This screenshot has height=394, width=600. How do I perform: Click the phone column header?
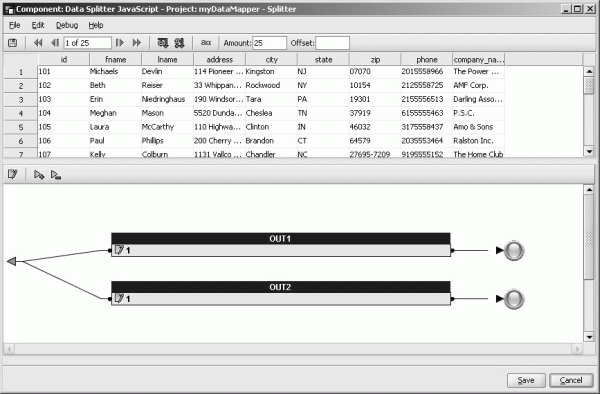[427, 60]
